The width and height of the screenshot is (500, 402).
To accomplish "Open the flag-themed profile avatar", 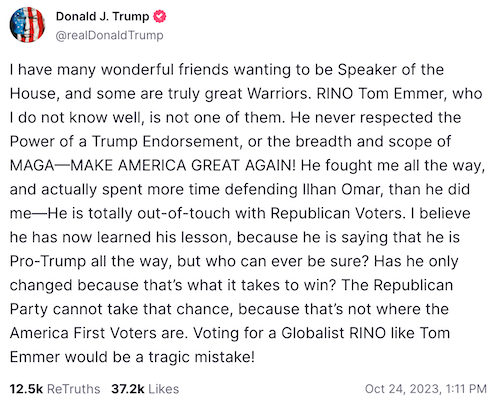I will pyautogui.click(x=27, y=25).
